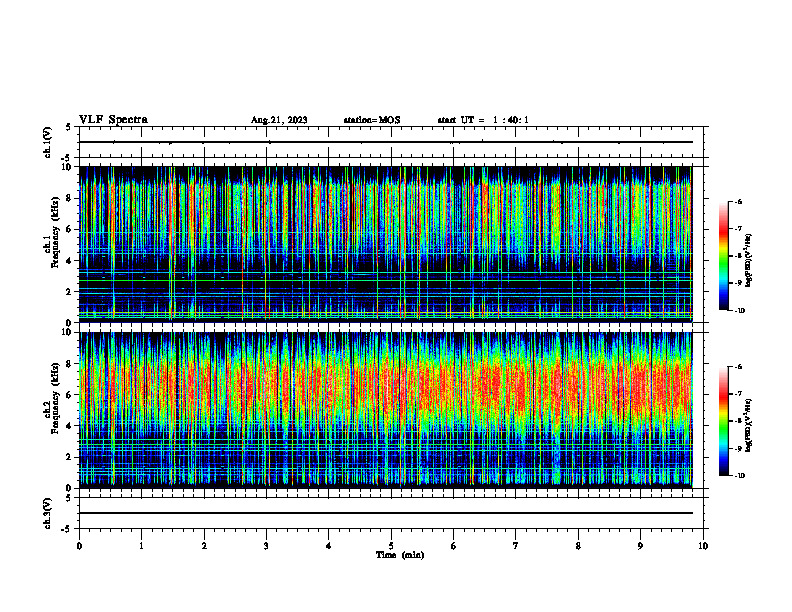Viewport: 792px width, 612px height.
Task: Click the "0" tick on the time axis
Action: (79, 546)
